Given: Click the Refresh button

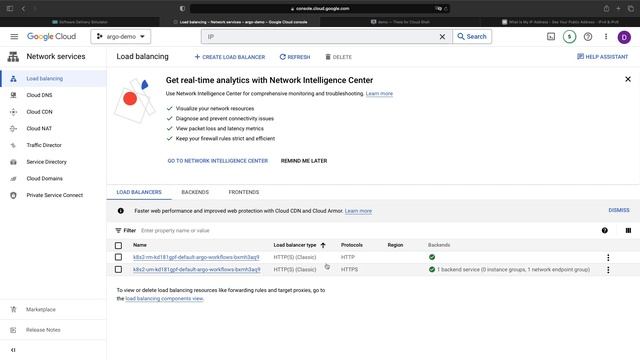Looking at the screenshot, I should click(x=295, y=57).
